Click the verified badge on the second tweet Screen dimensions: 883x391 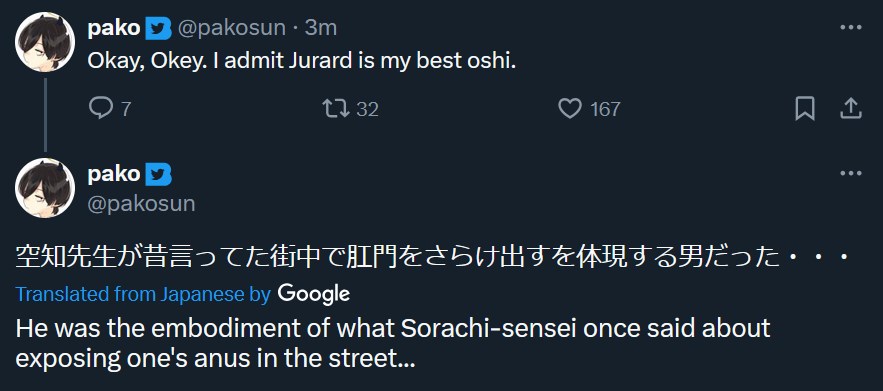(158, 174)
